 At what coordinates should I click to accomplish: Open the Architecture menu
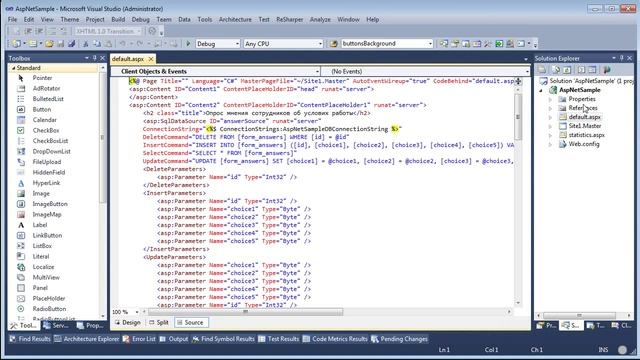click(235, 19)
